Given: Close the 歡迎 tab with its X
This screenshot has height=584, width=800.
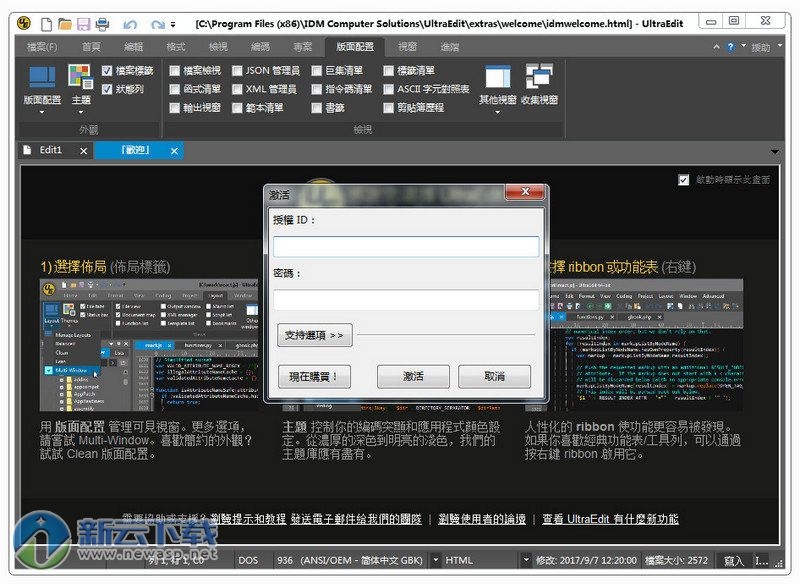Looking at the screenshot, I should click(x=174, y=151).
